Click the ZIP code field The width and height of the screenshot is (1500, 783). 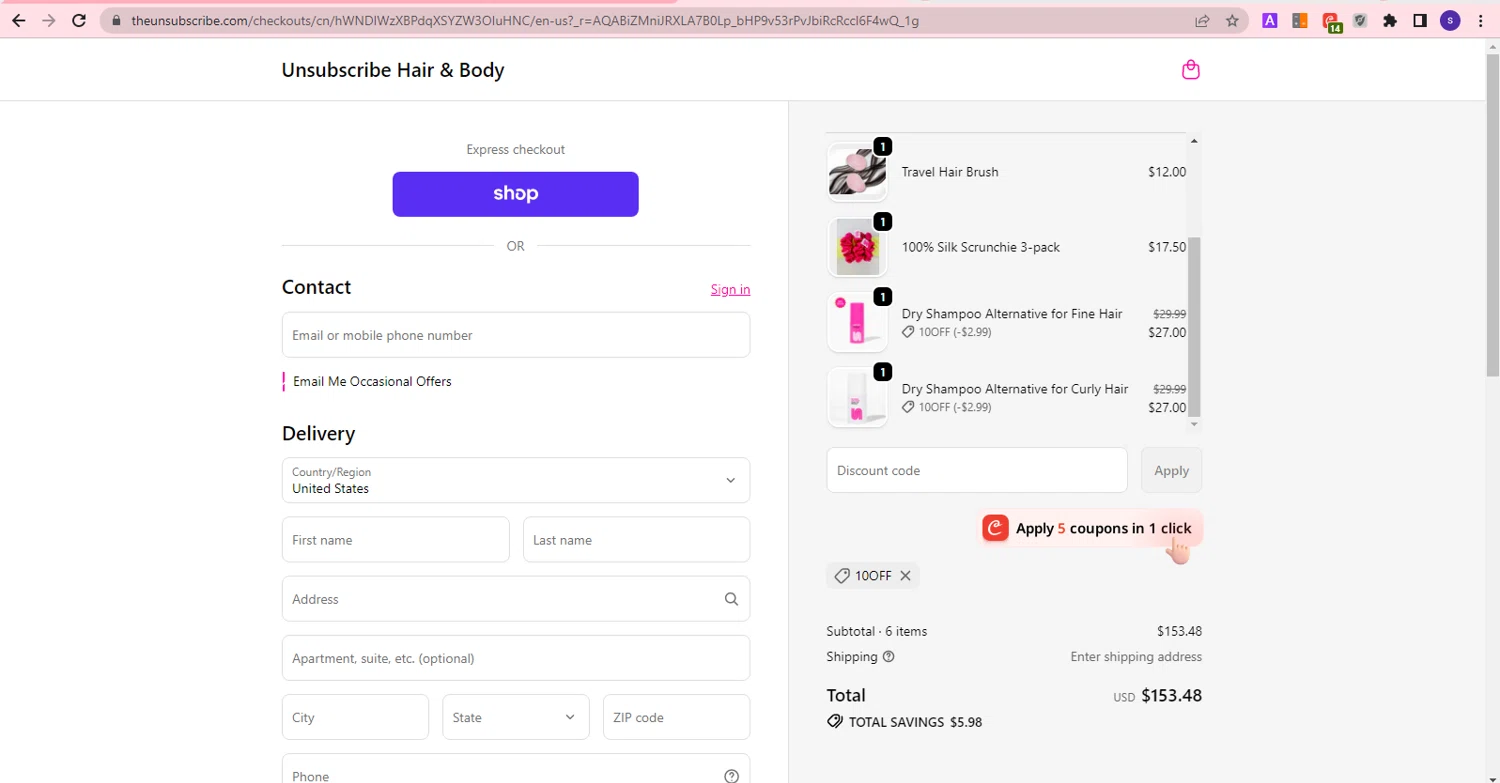(x=676, y=717)
